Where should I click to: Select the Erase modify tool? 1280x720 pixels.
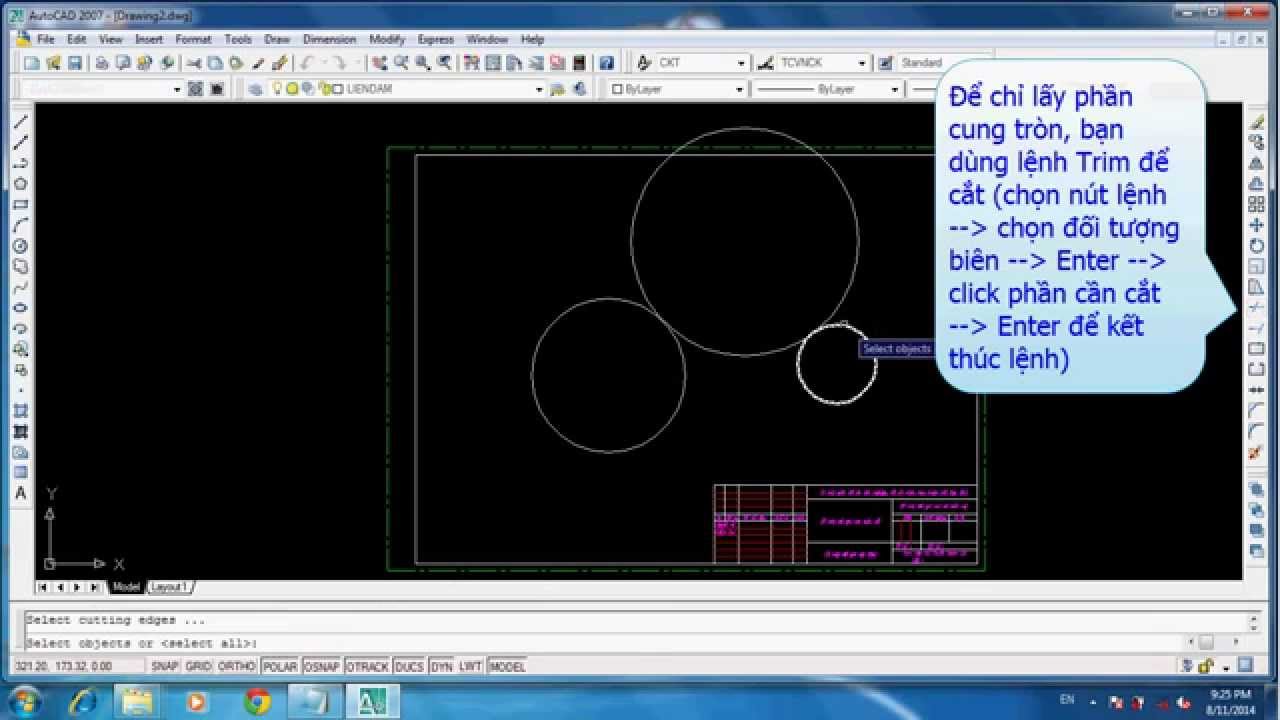tap(1257, 122)
